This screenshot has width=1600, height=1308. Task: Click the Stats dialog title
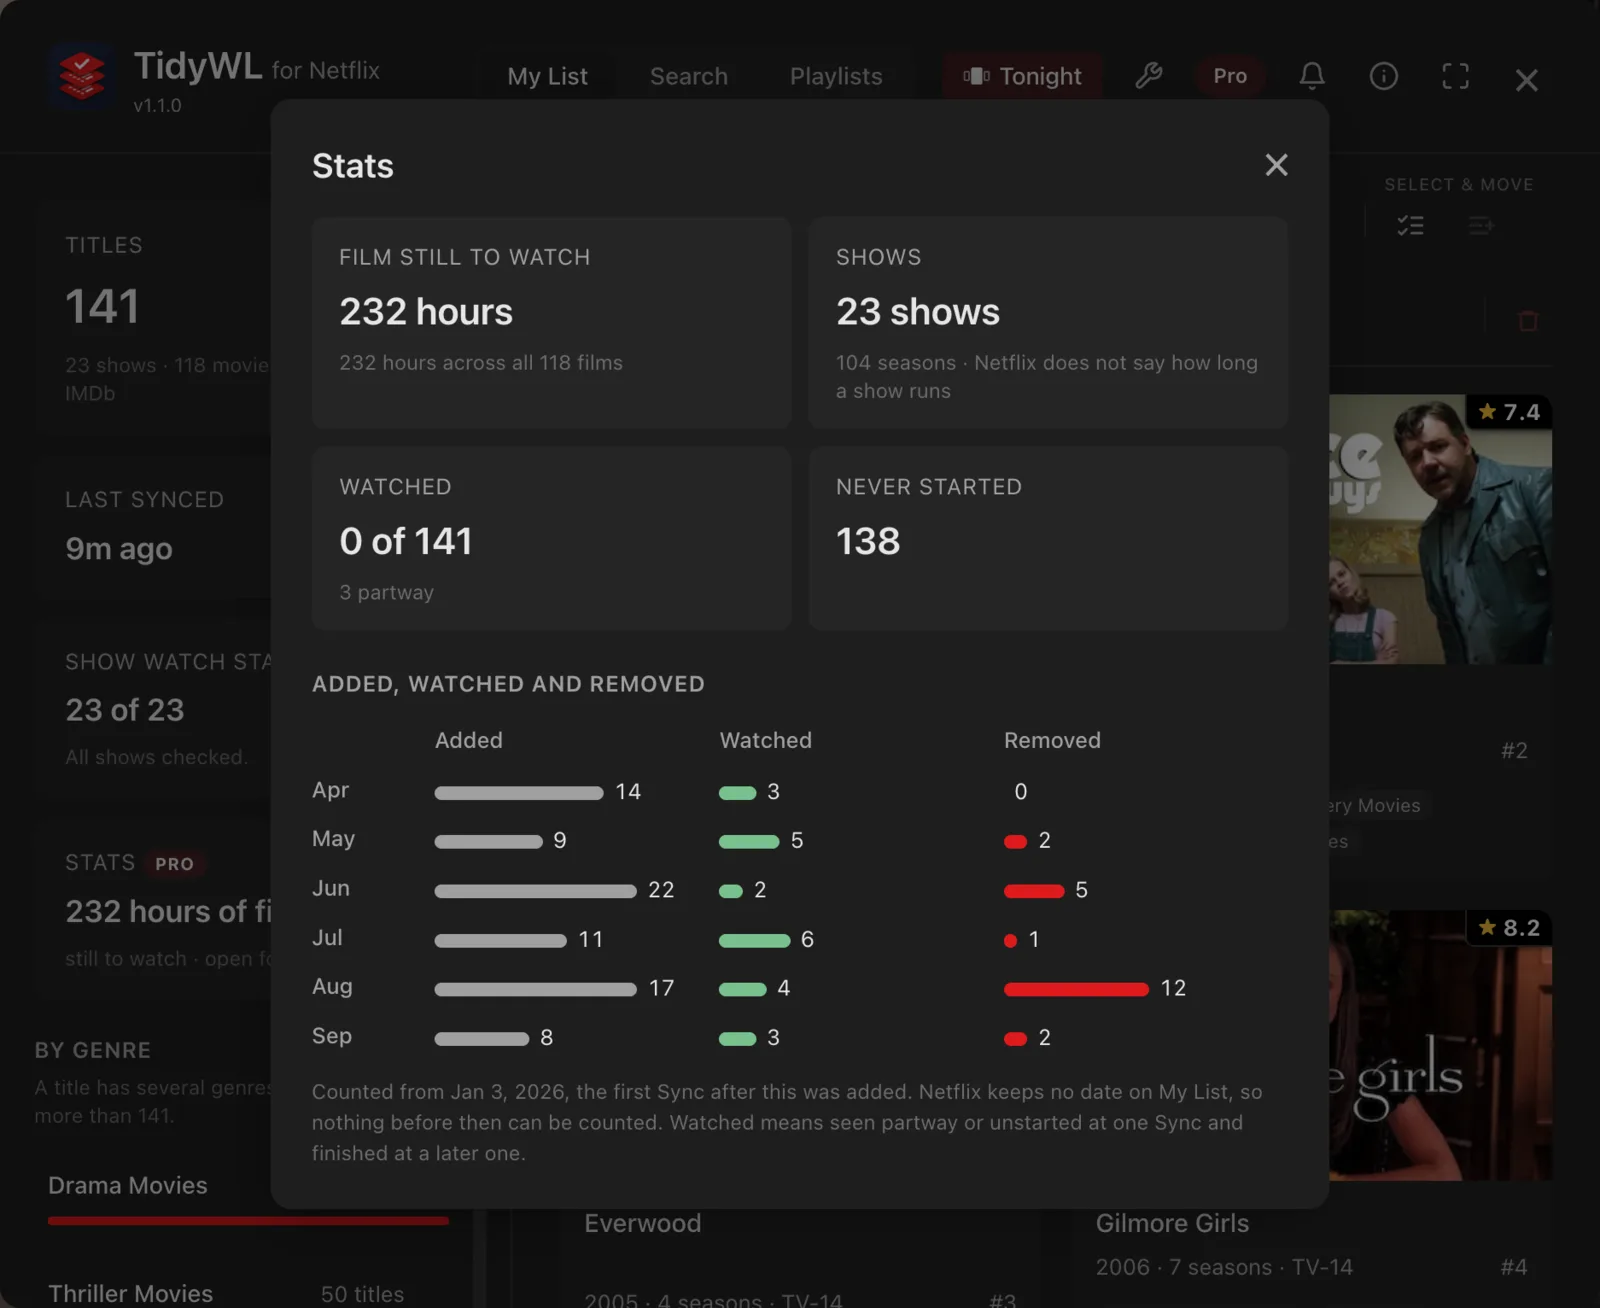click(x=353, y=166)
